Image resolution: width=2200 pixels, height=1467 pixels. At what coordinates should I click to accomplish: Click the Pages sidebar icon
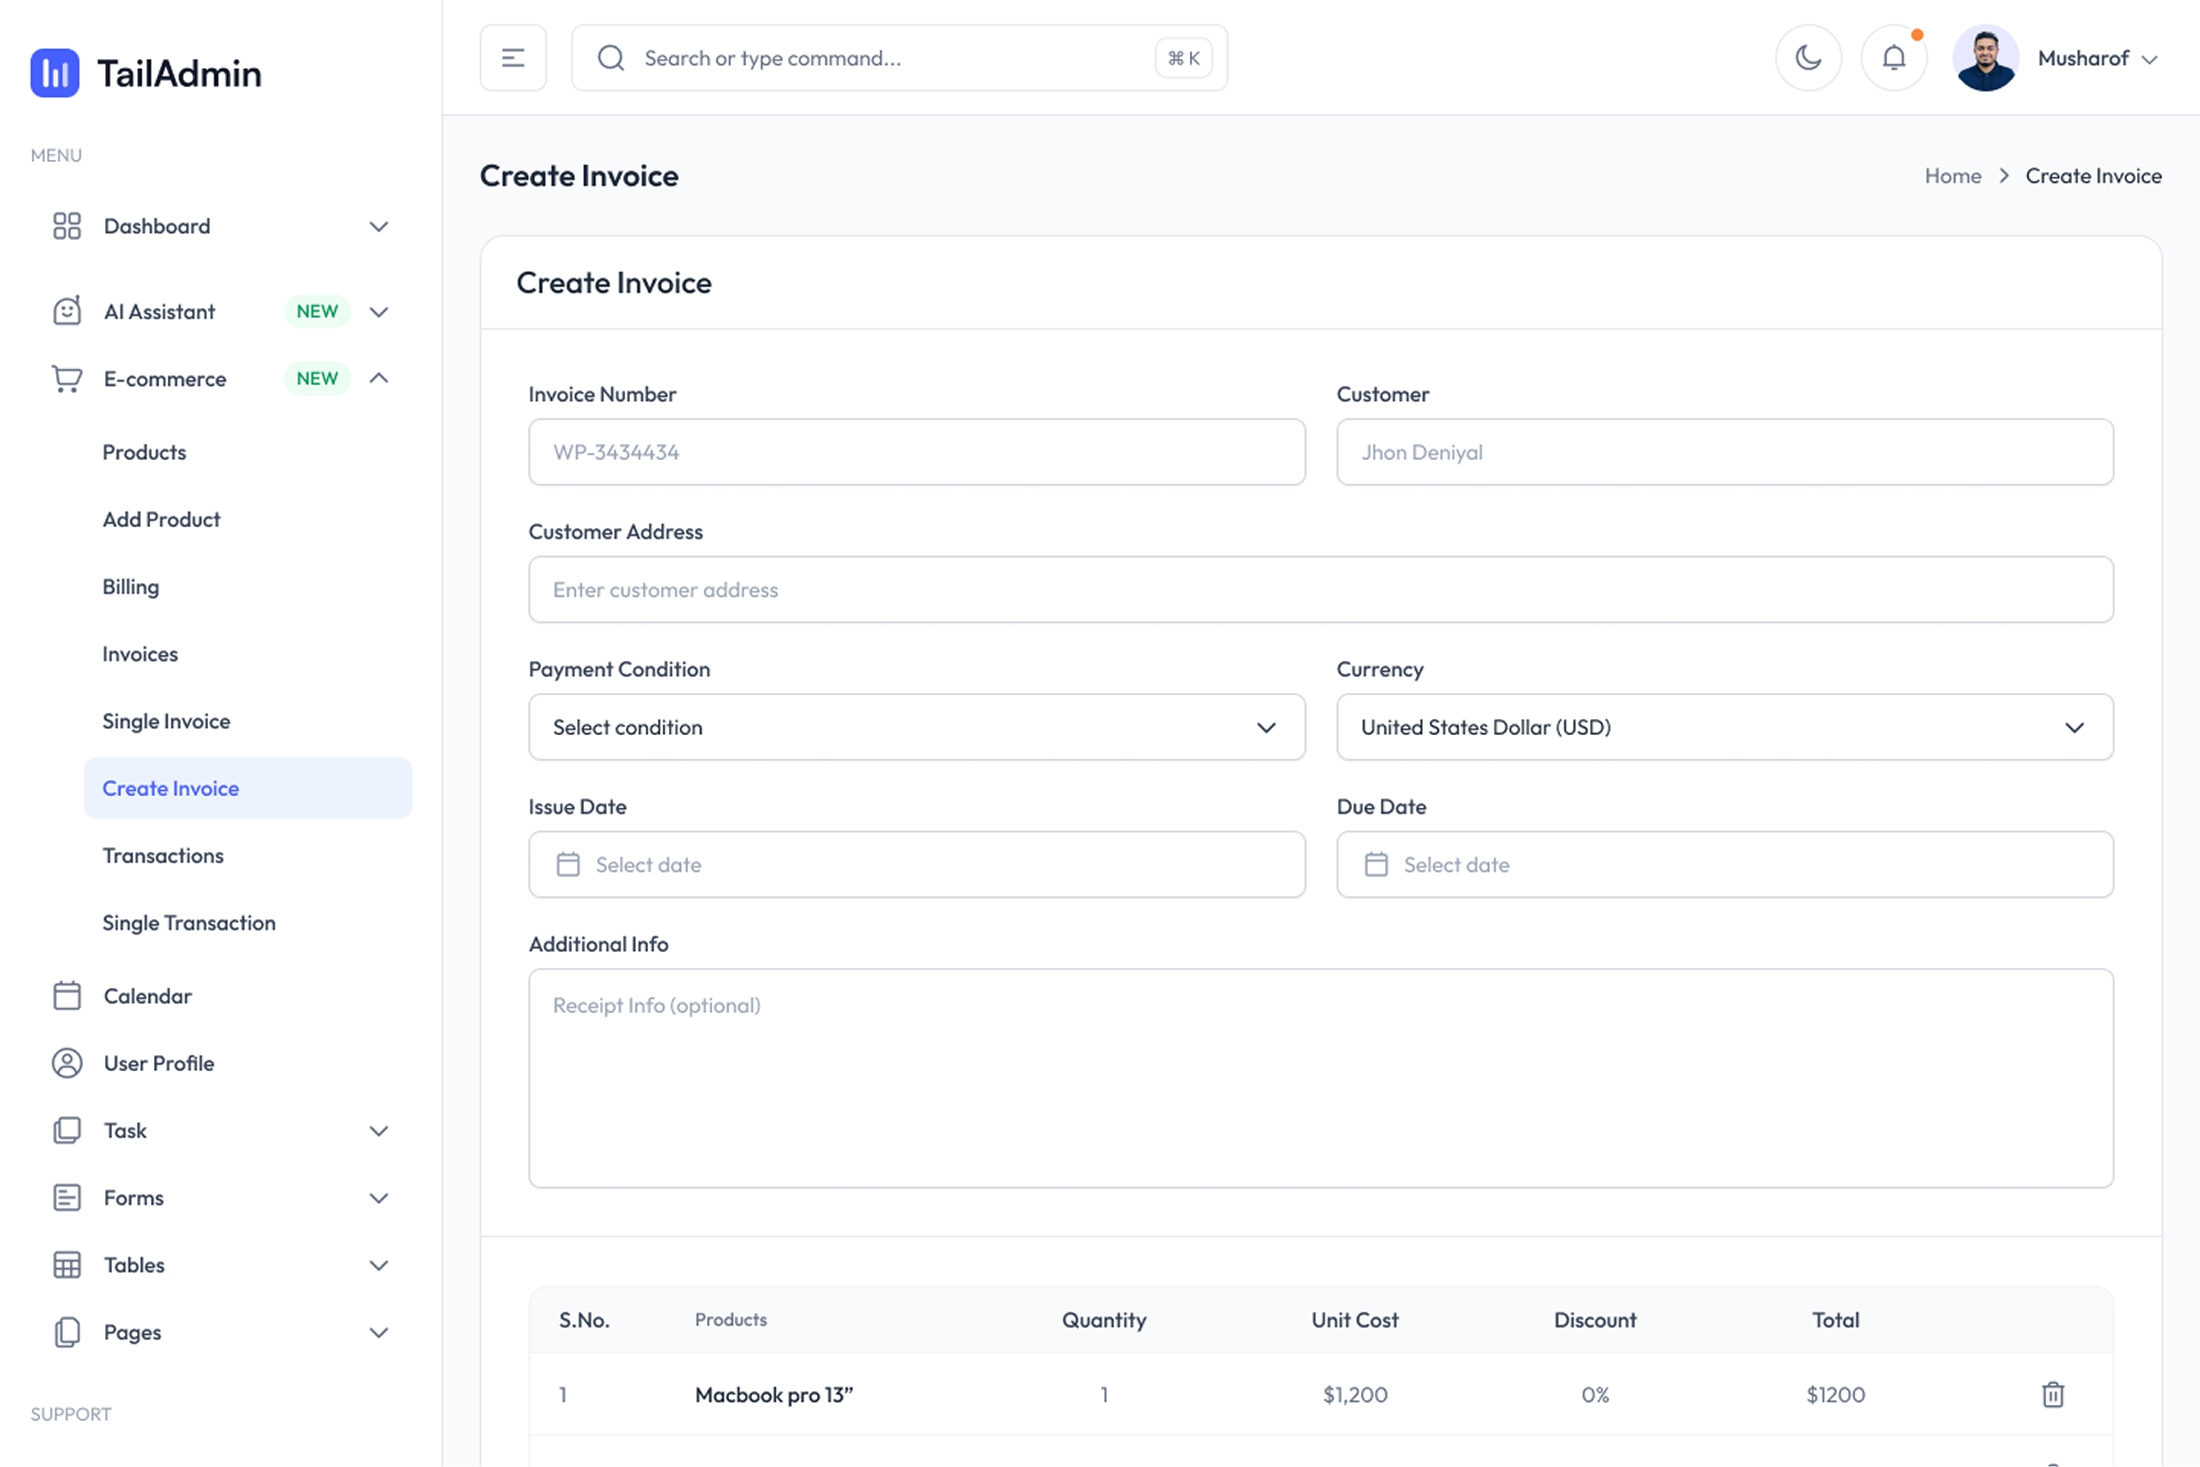coord(67,1332)
